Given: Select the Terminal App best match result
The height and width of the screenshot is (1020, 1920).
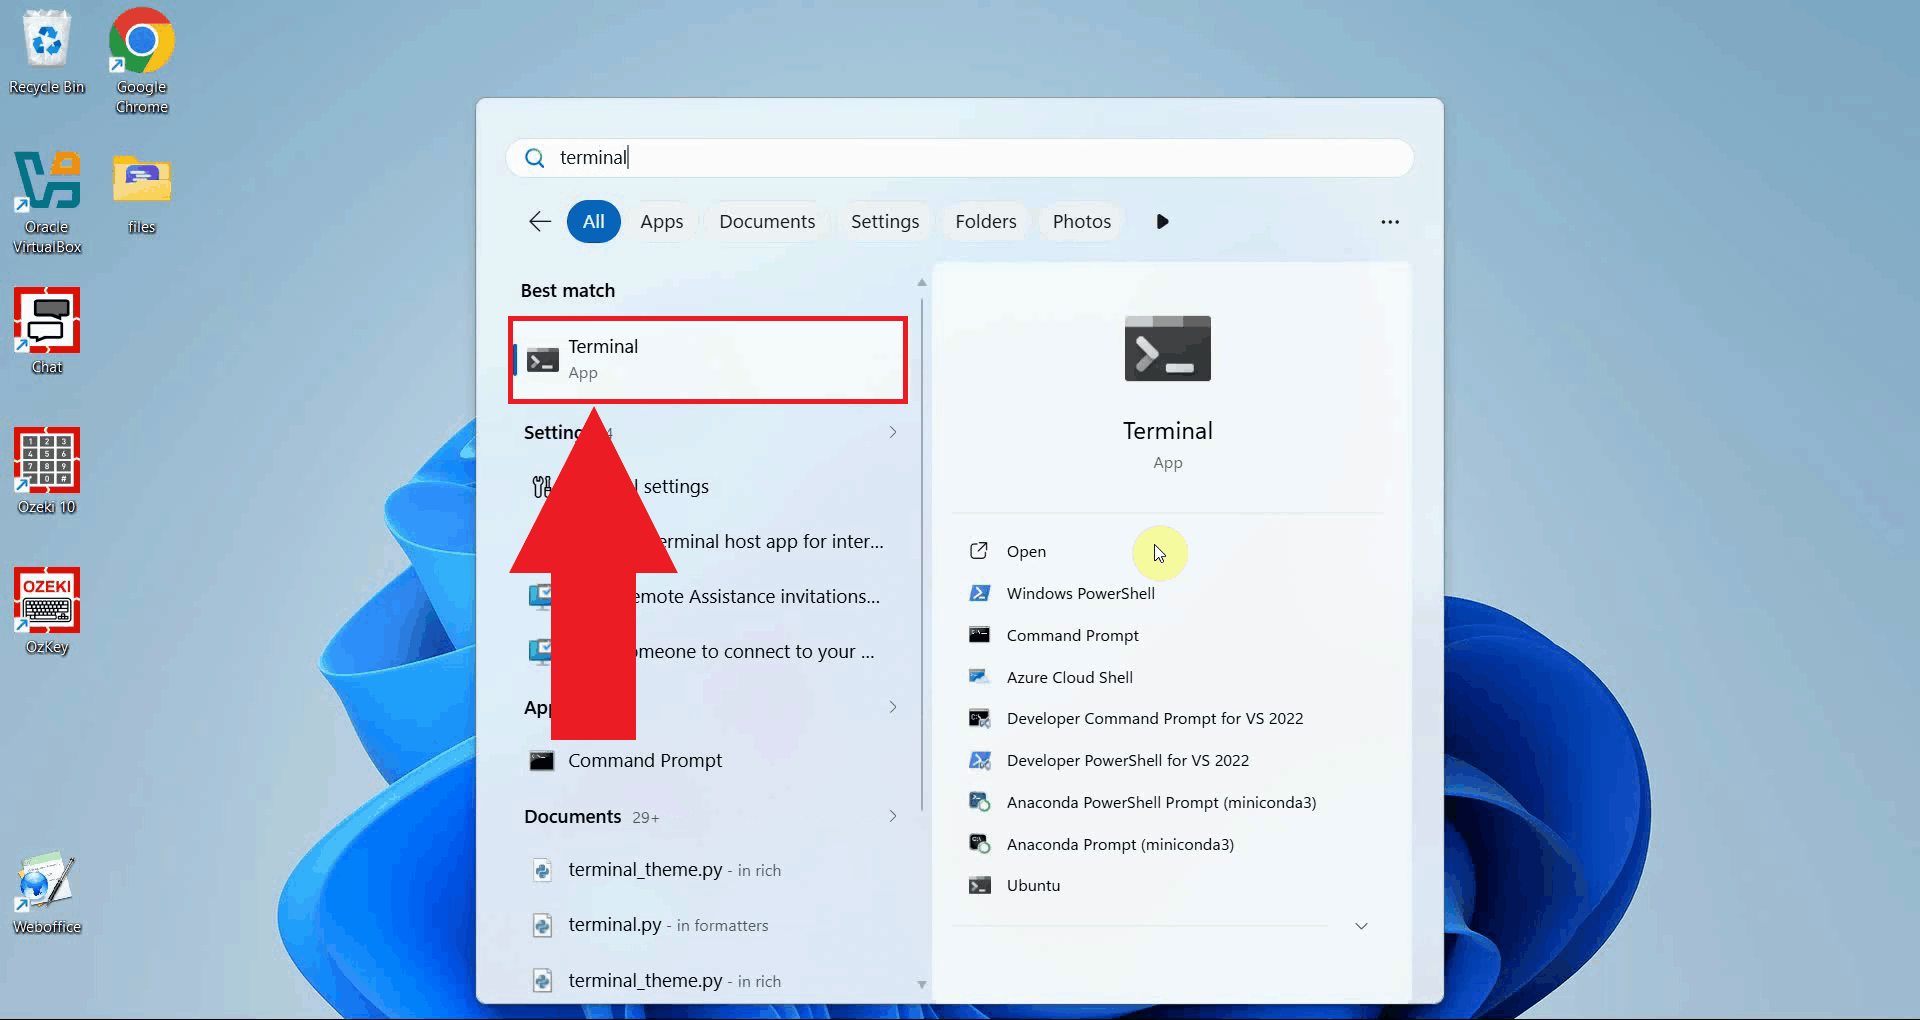Looking at the screenshot, I should [708, 360].
